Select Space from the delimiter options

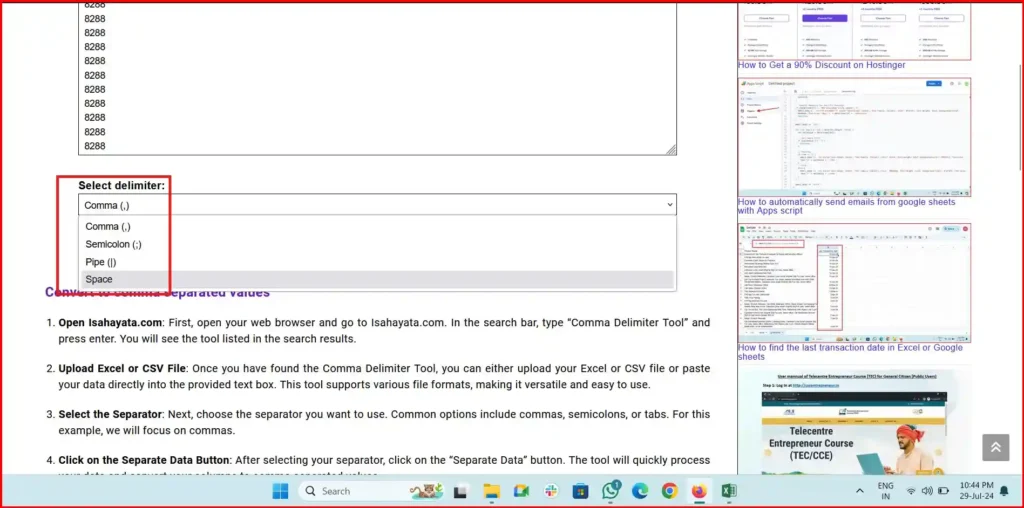tap(99, 280)
